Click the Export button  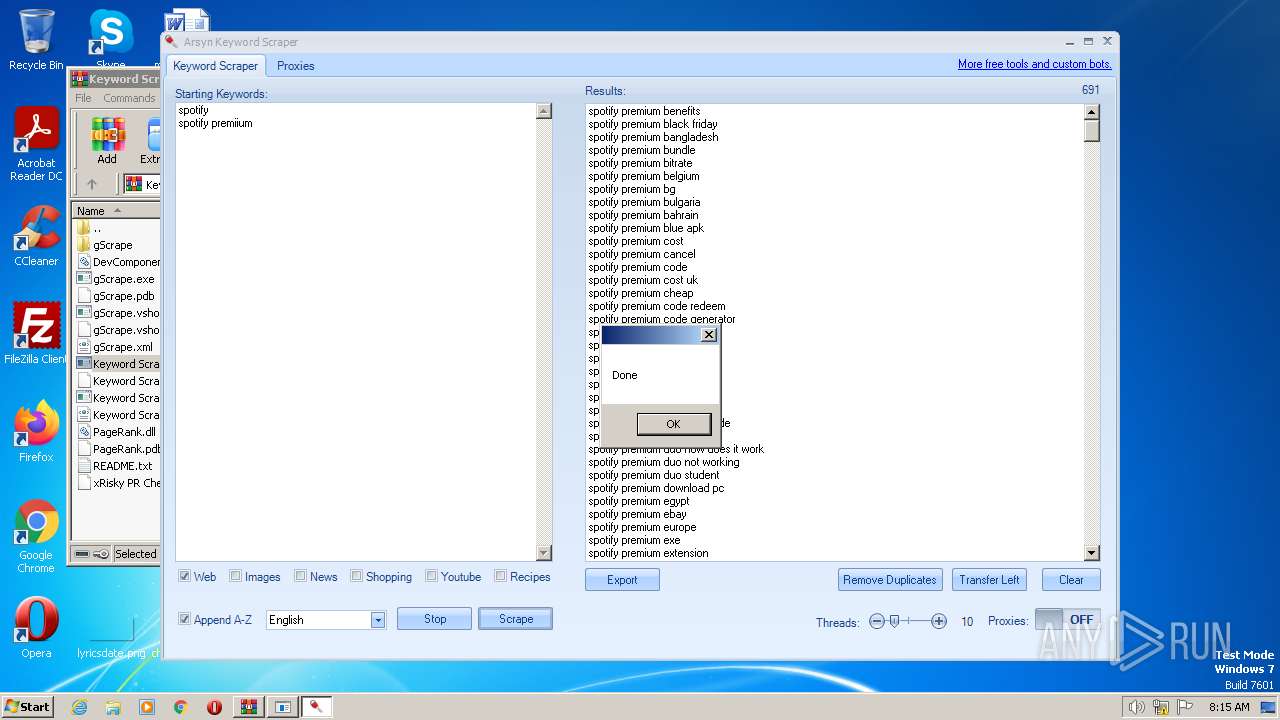(622, 580)
